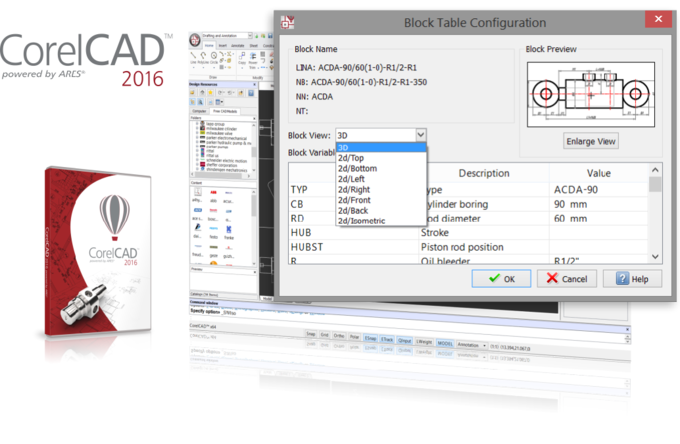Close the Block Table Configuration dialog
The width and height of the screenshot is (680, 444).
658,19
